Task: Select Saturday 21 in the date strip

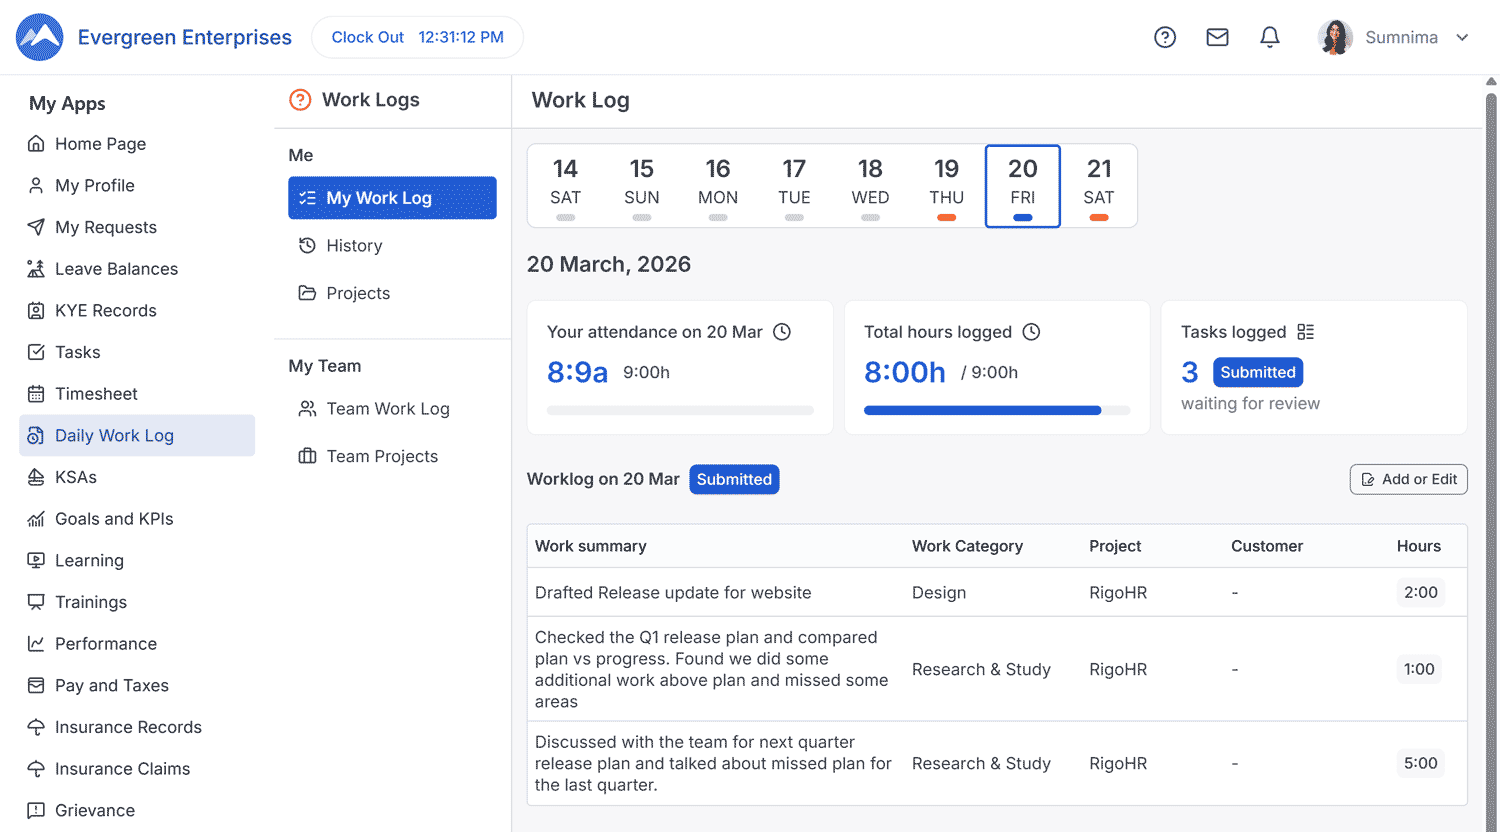Action: [x=1098, y=186]
